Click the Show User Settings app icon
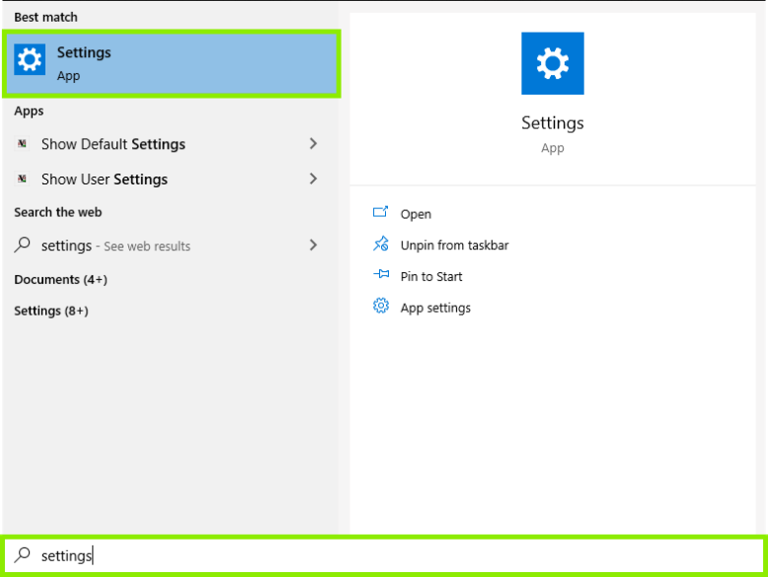The height and width of the screenshot is (577, 768). pyautogui.click(x=23, y=179)
